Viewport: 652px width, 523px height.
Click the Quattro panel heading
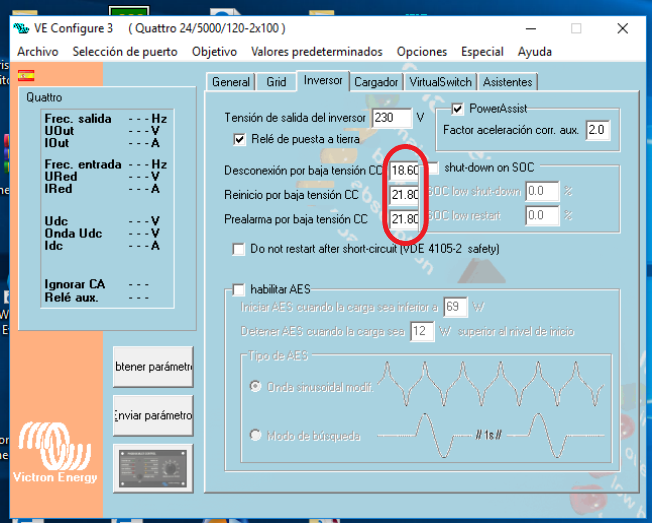(x=44, y=97)
